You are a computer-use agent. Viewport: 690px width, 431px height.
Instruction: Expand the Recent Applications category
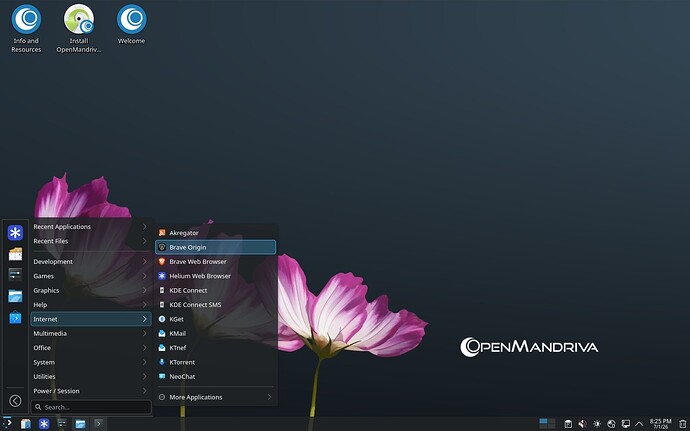[x=91, y=227]
